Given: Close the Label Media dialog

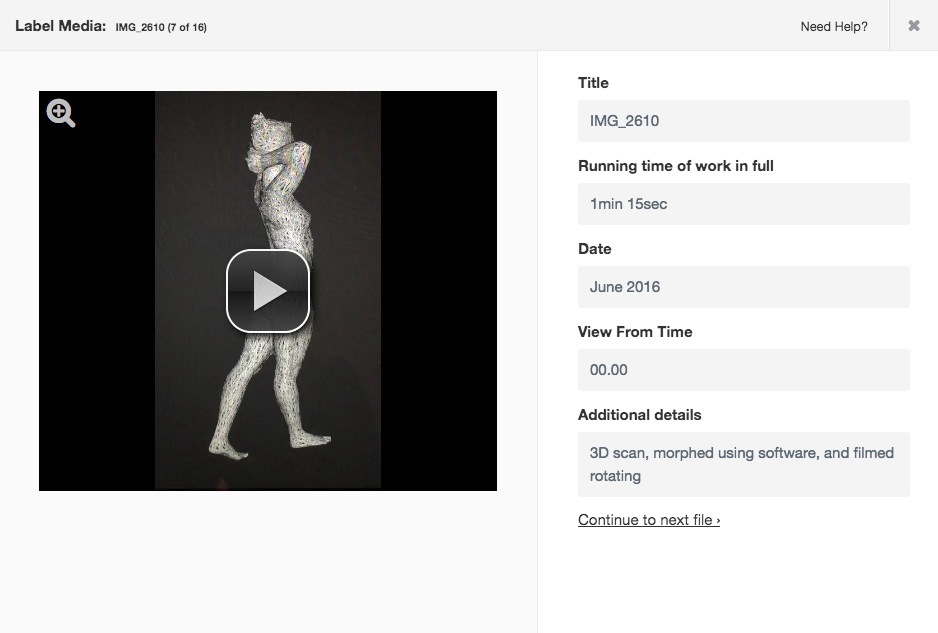Looking at the screenshot, I should click(x=913, y=26).
